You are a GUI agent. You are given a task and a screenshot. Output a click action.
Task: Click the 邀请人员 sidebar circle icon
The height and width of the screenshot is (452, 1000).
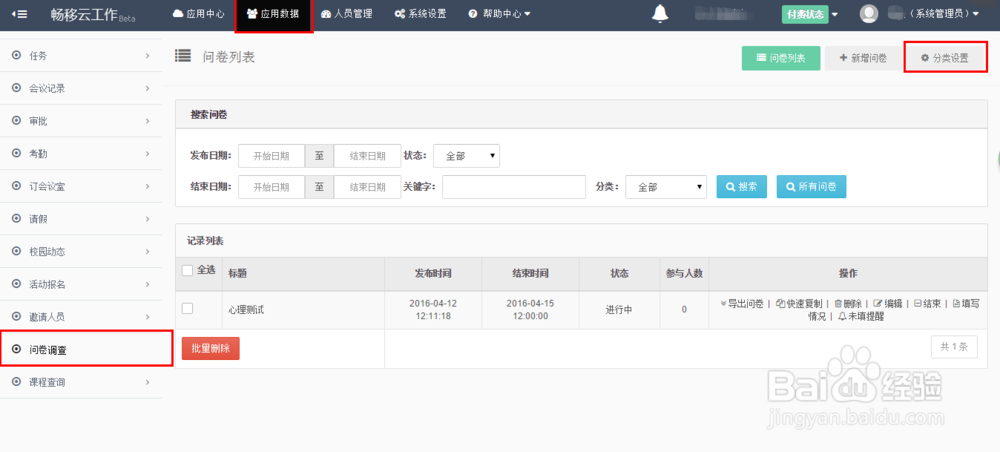pyautogui.click(x=17, y=317)
